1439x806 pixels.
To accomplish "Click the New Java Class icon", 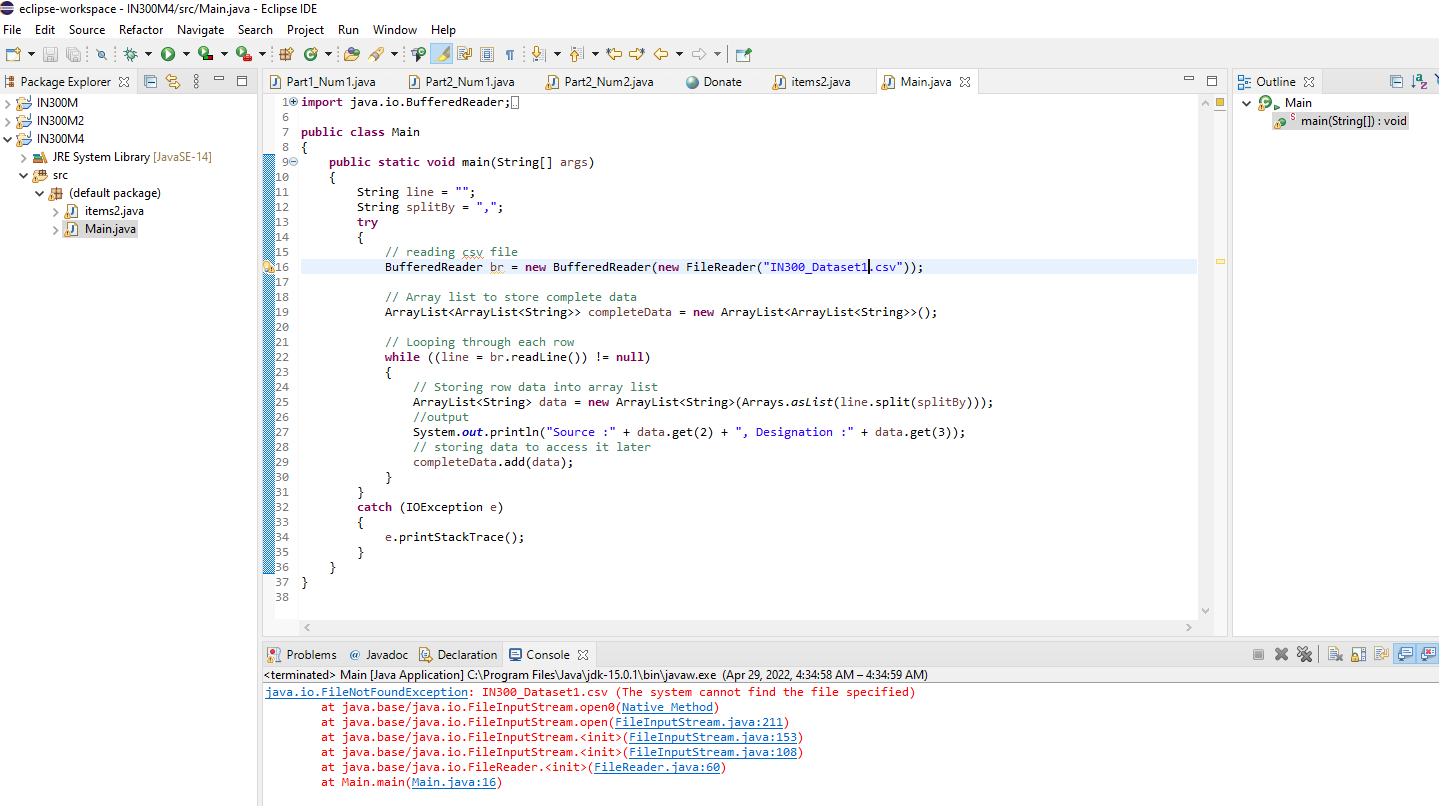I will 311,54.
